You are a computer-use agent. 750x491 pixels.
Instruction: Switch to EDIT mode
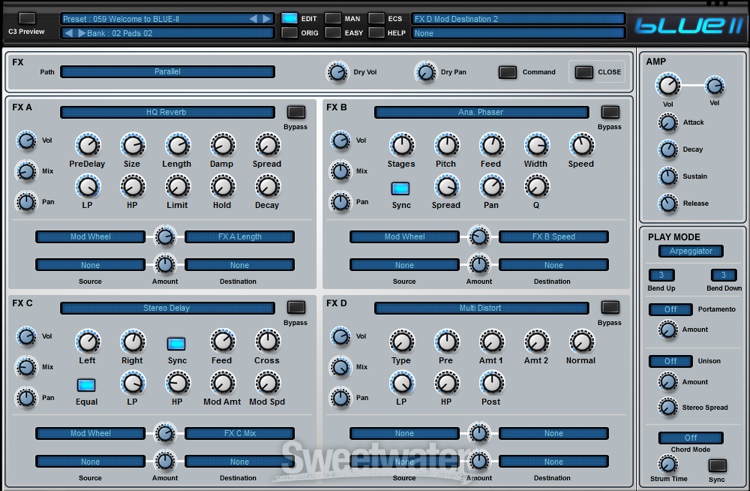289,18
